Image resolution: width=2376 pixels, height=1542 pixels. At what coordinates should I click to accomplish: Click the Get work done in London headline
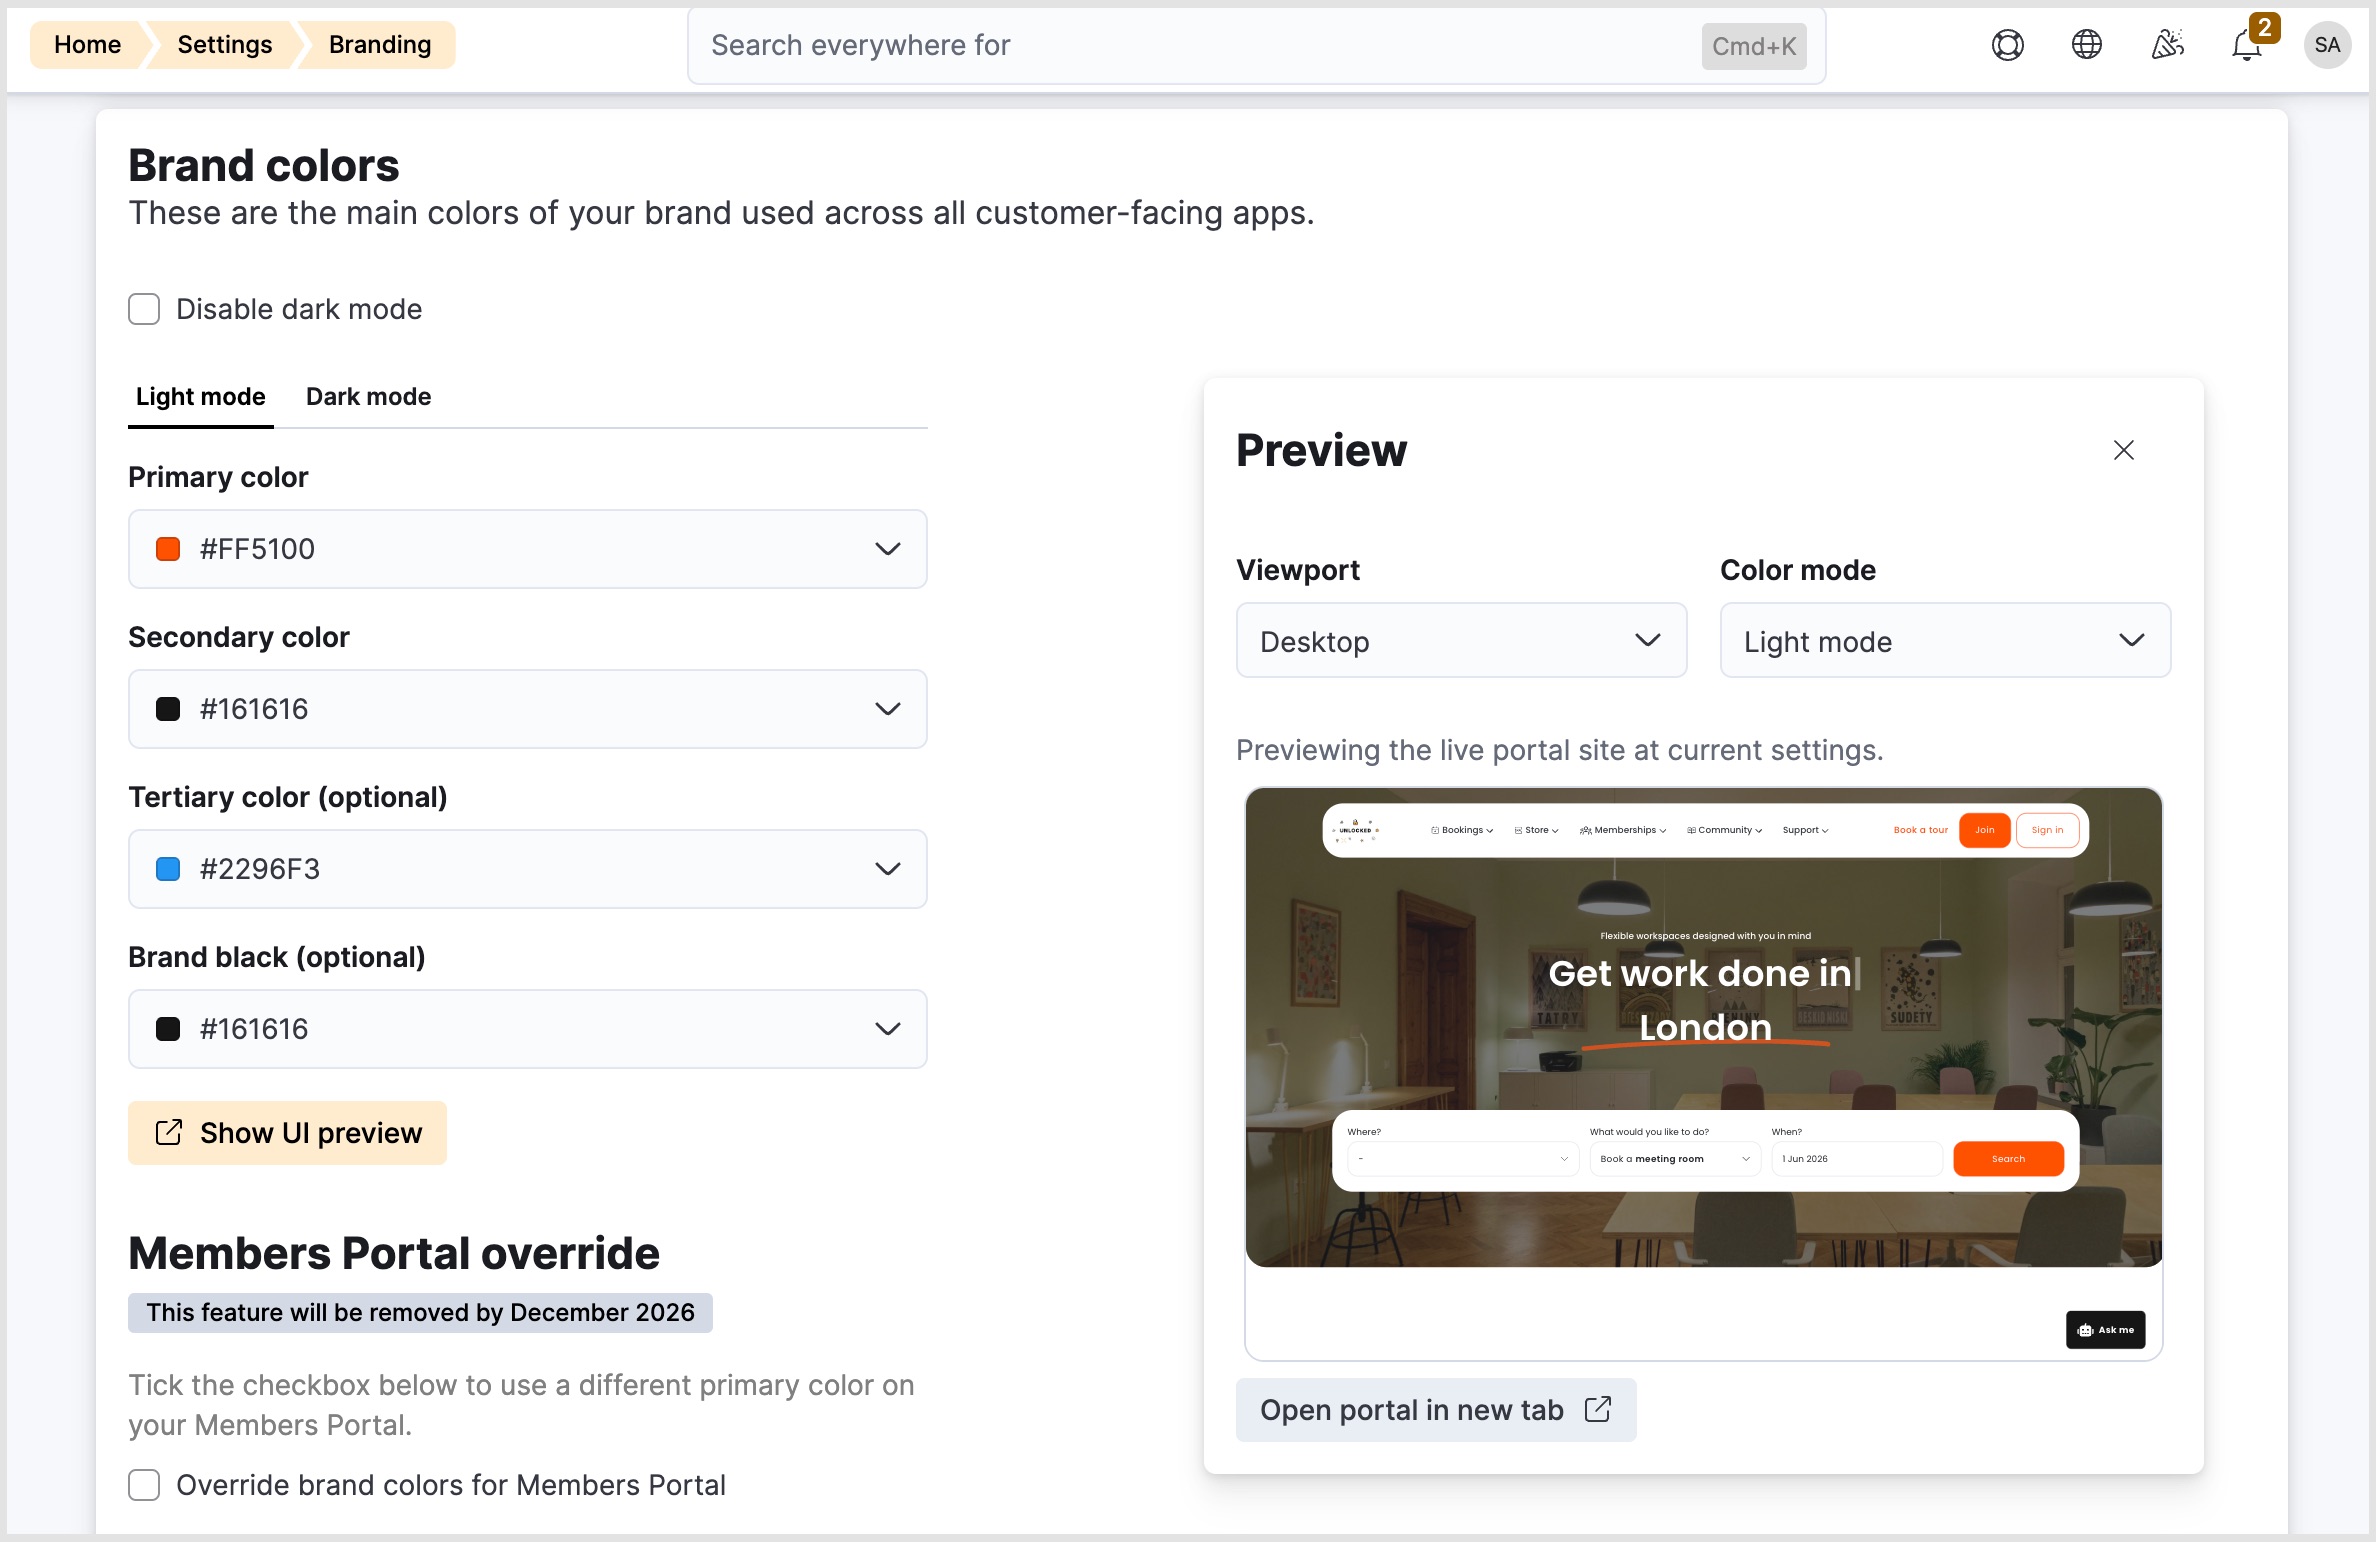tap(1704, 1000)
